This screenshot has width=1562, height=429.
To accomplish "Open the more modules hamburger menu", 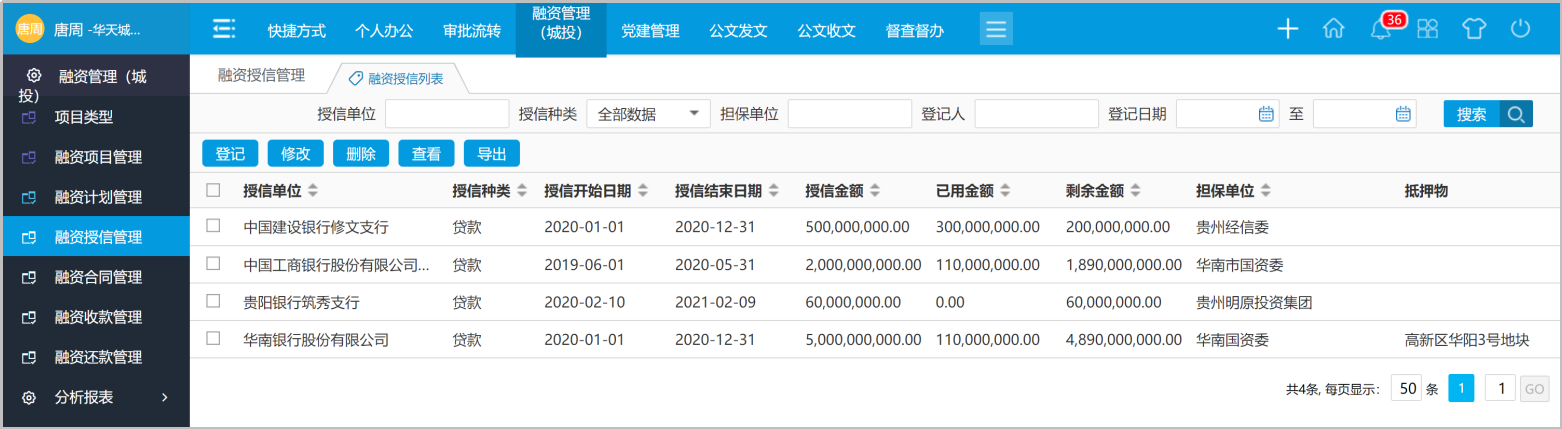I will click(x=996, y=29).
